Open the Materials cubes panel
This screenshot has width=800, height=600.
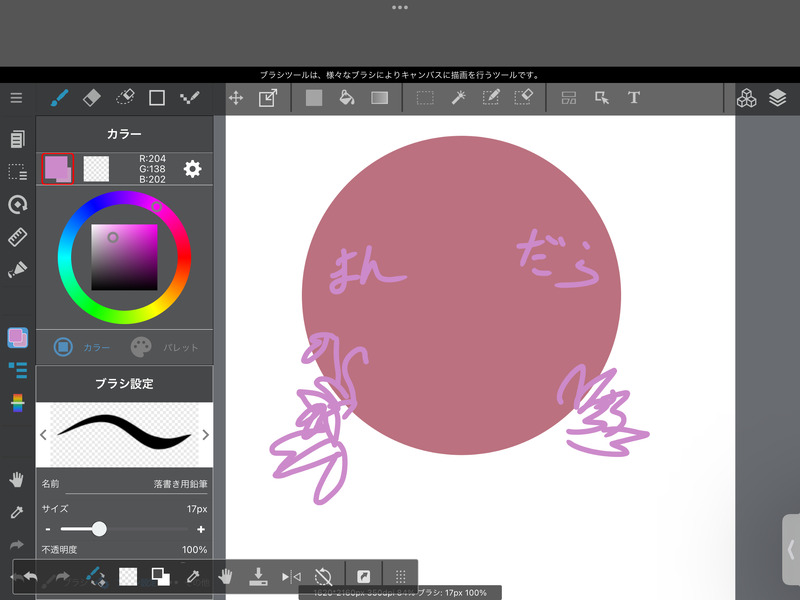click(746, 97)
